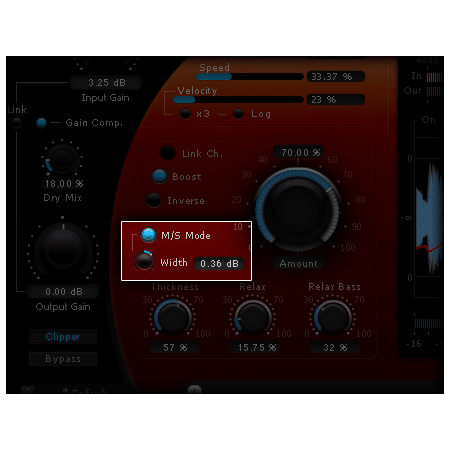Click the Amount value 70.00 %
The height and width of the screenshot is (450, 450).
tap(299, 152)
